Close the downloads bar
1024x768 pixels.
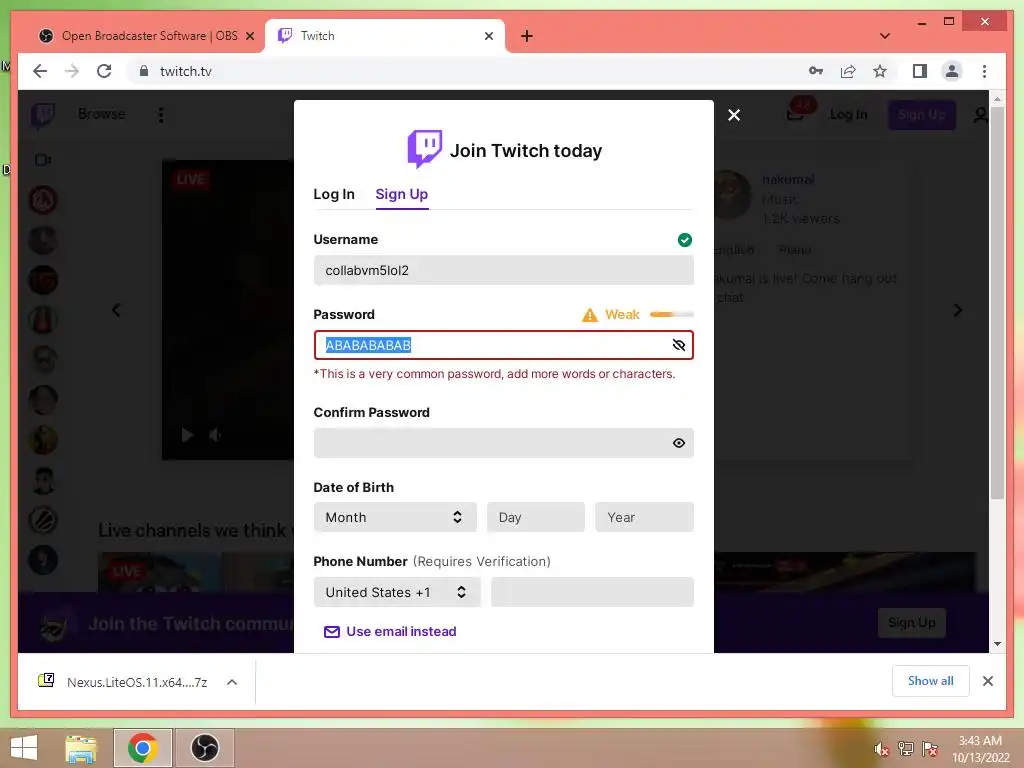(x=987, y=681)
